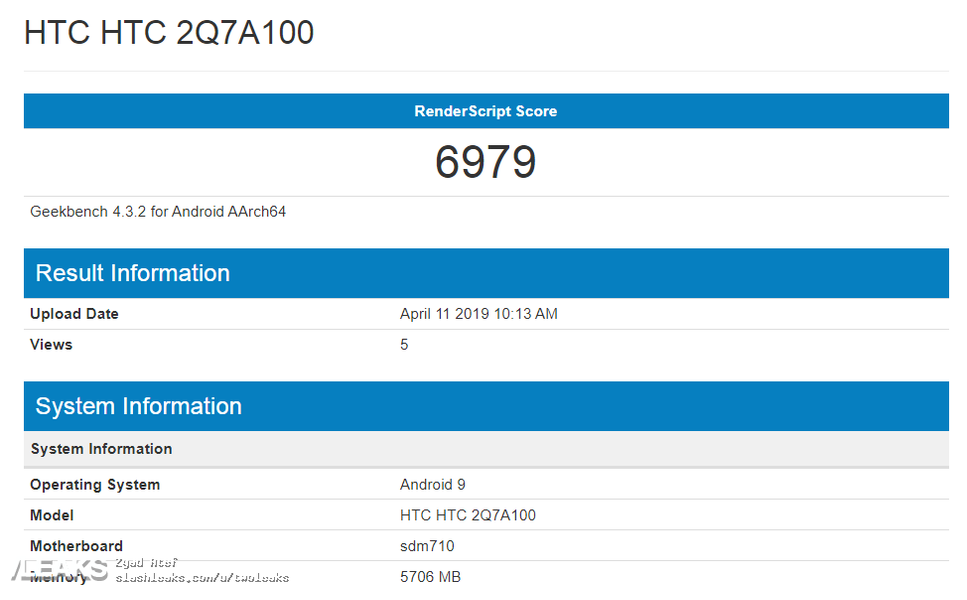Select the views count value 5
The image size is (967, 600).
point(404,345)
